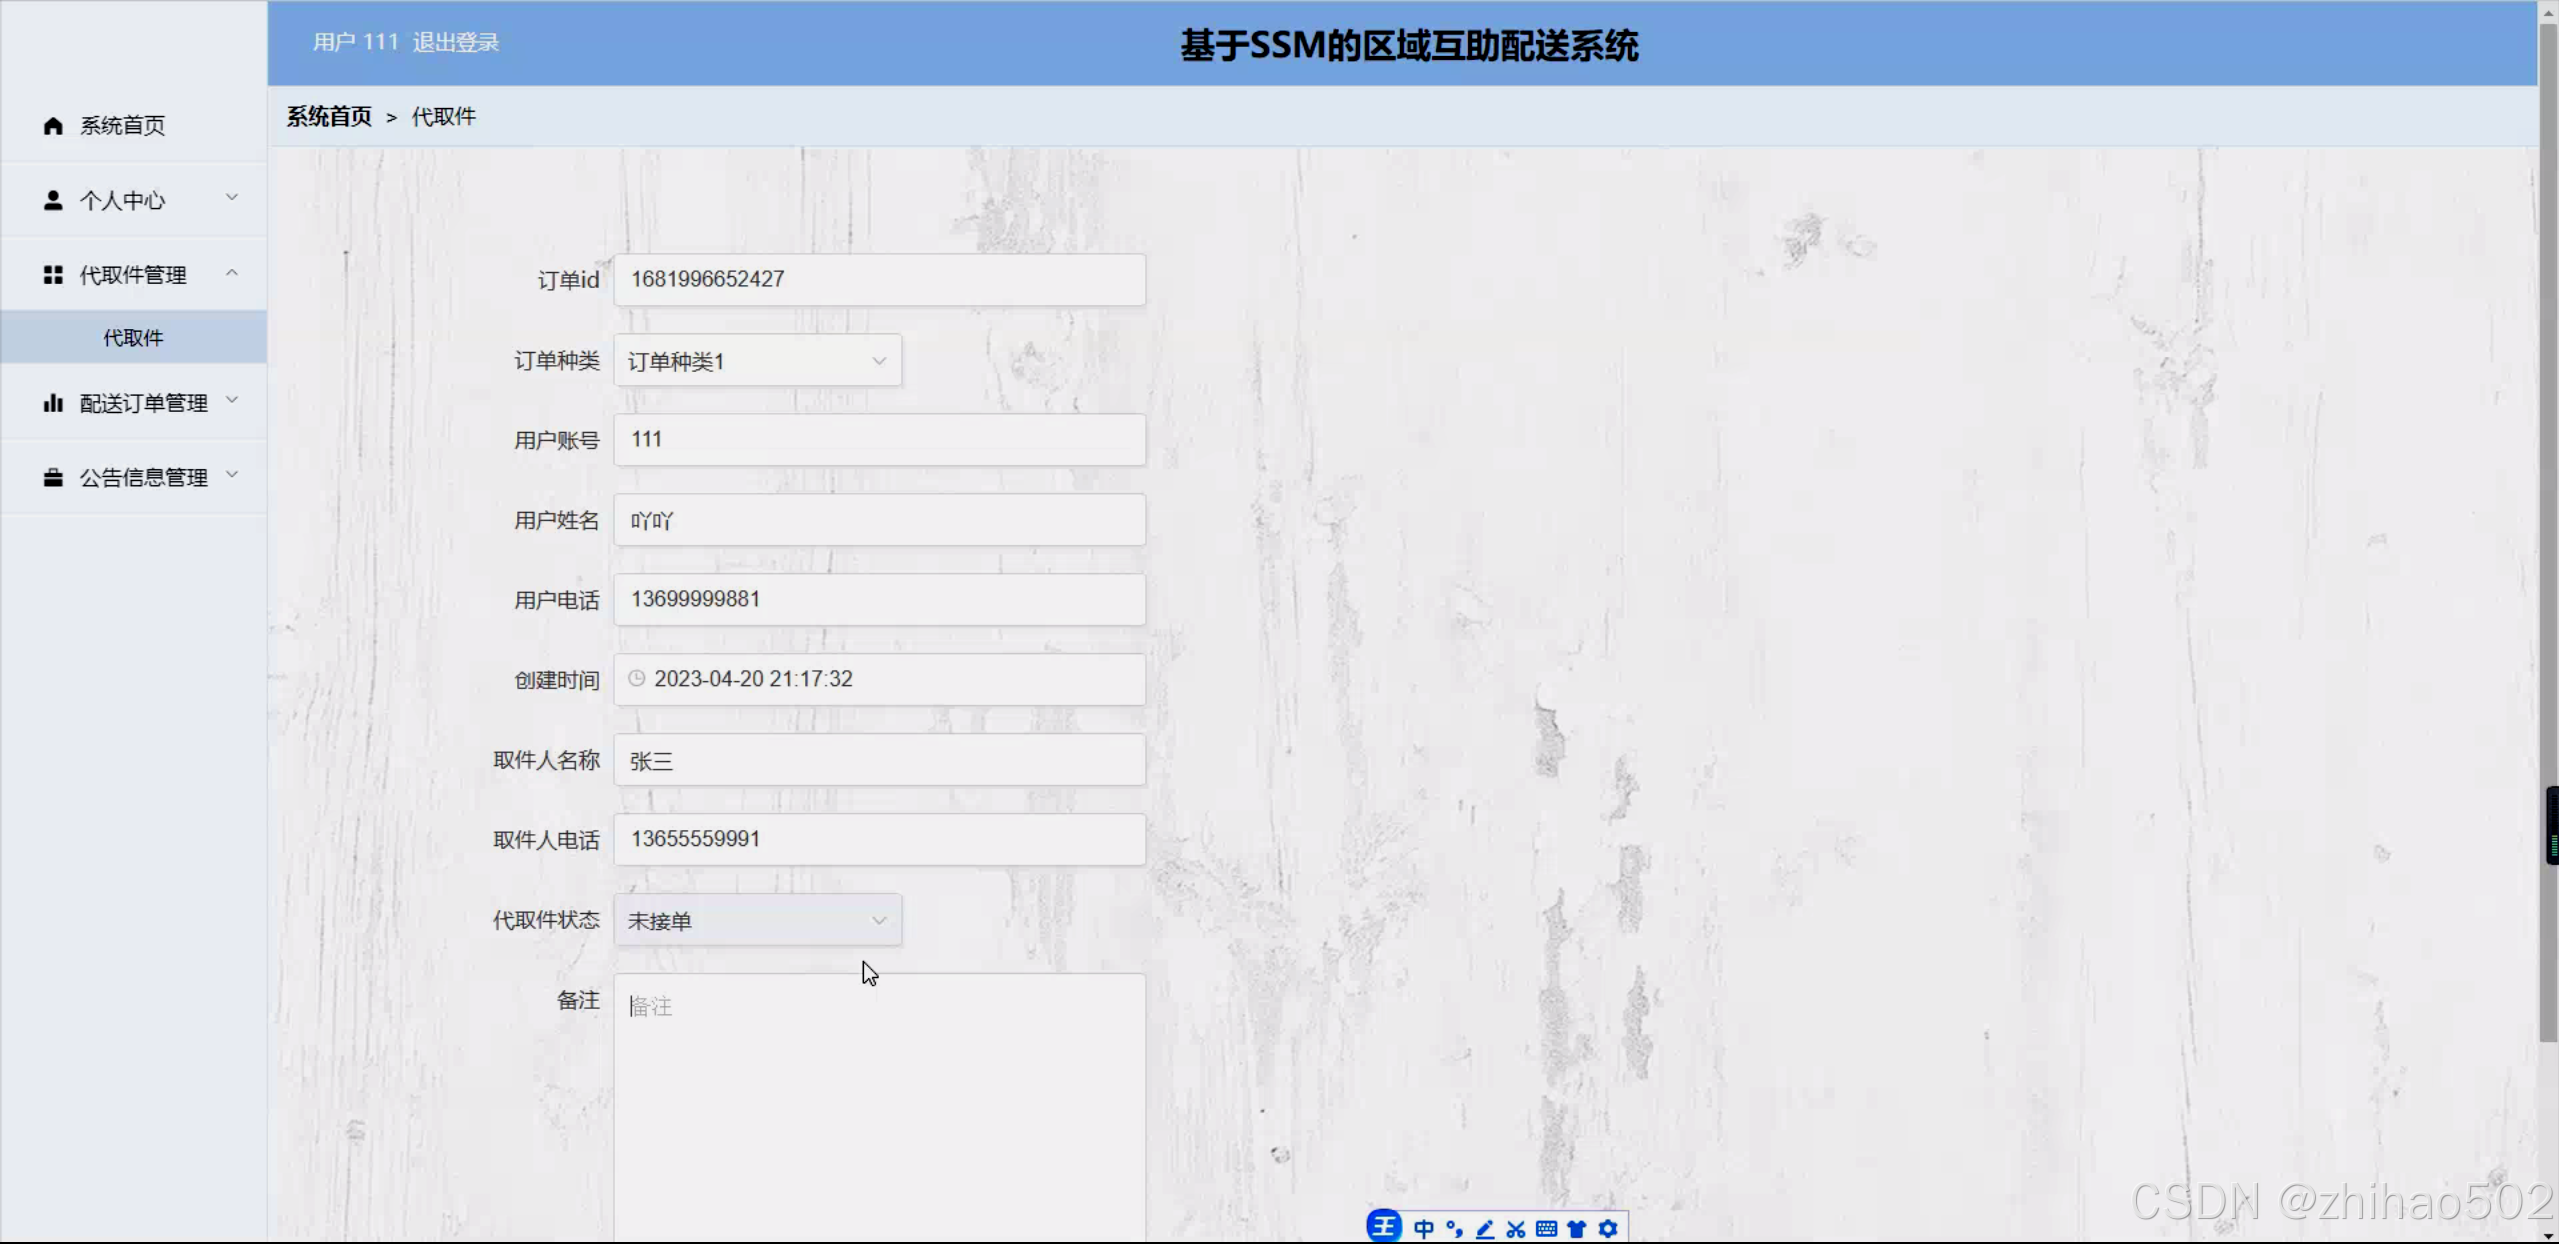Open the 代取件状态 dropdown showing 未接单

click(757, 921)
